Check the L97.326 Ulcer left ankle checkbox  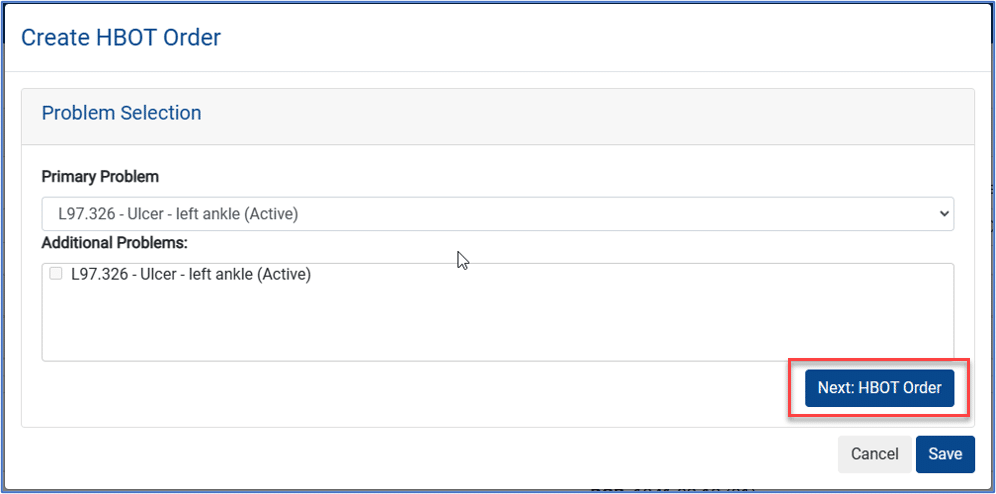pyautogui.click(x=56, y=274)
